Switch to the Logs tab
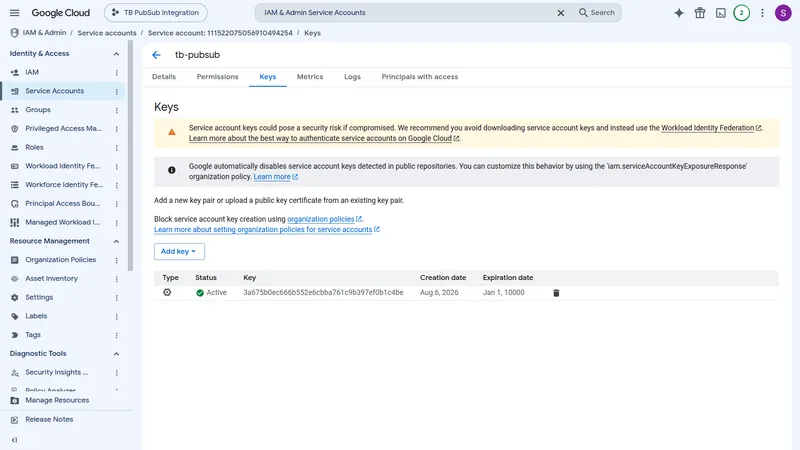The height and width of the screenshot is (450, 800). click(x=352, y=77)
